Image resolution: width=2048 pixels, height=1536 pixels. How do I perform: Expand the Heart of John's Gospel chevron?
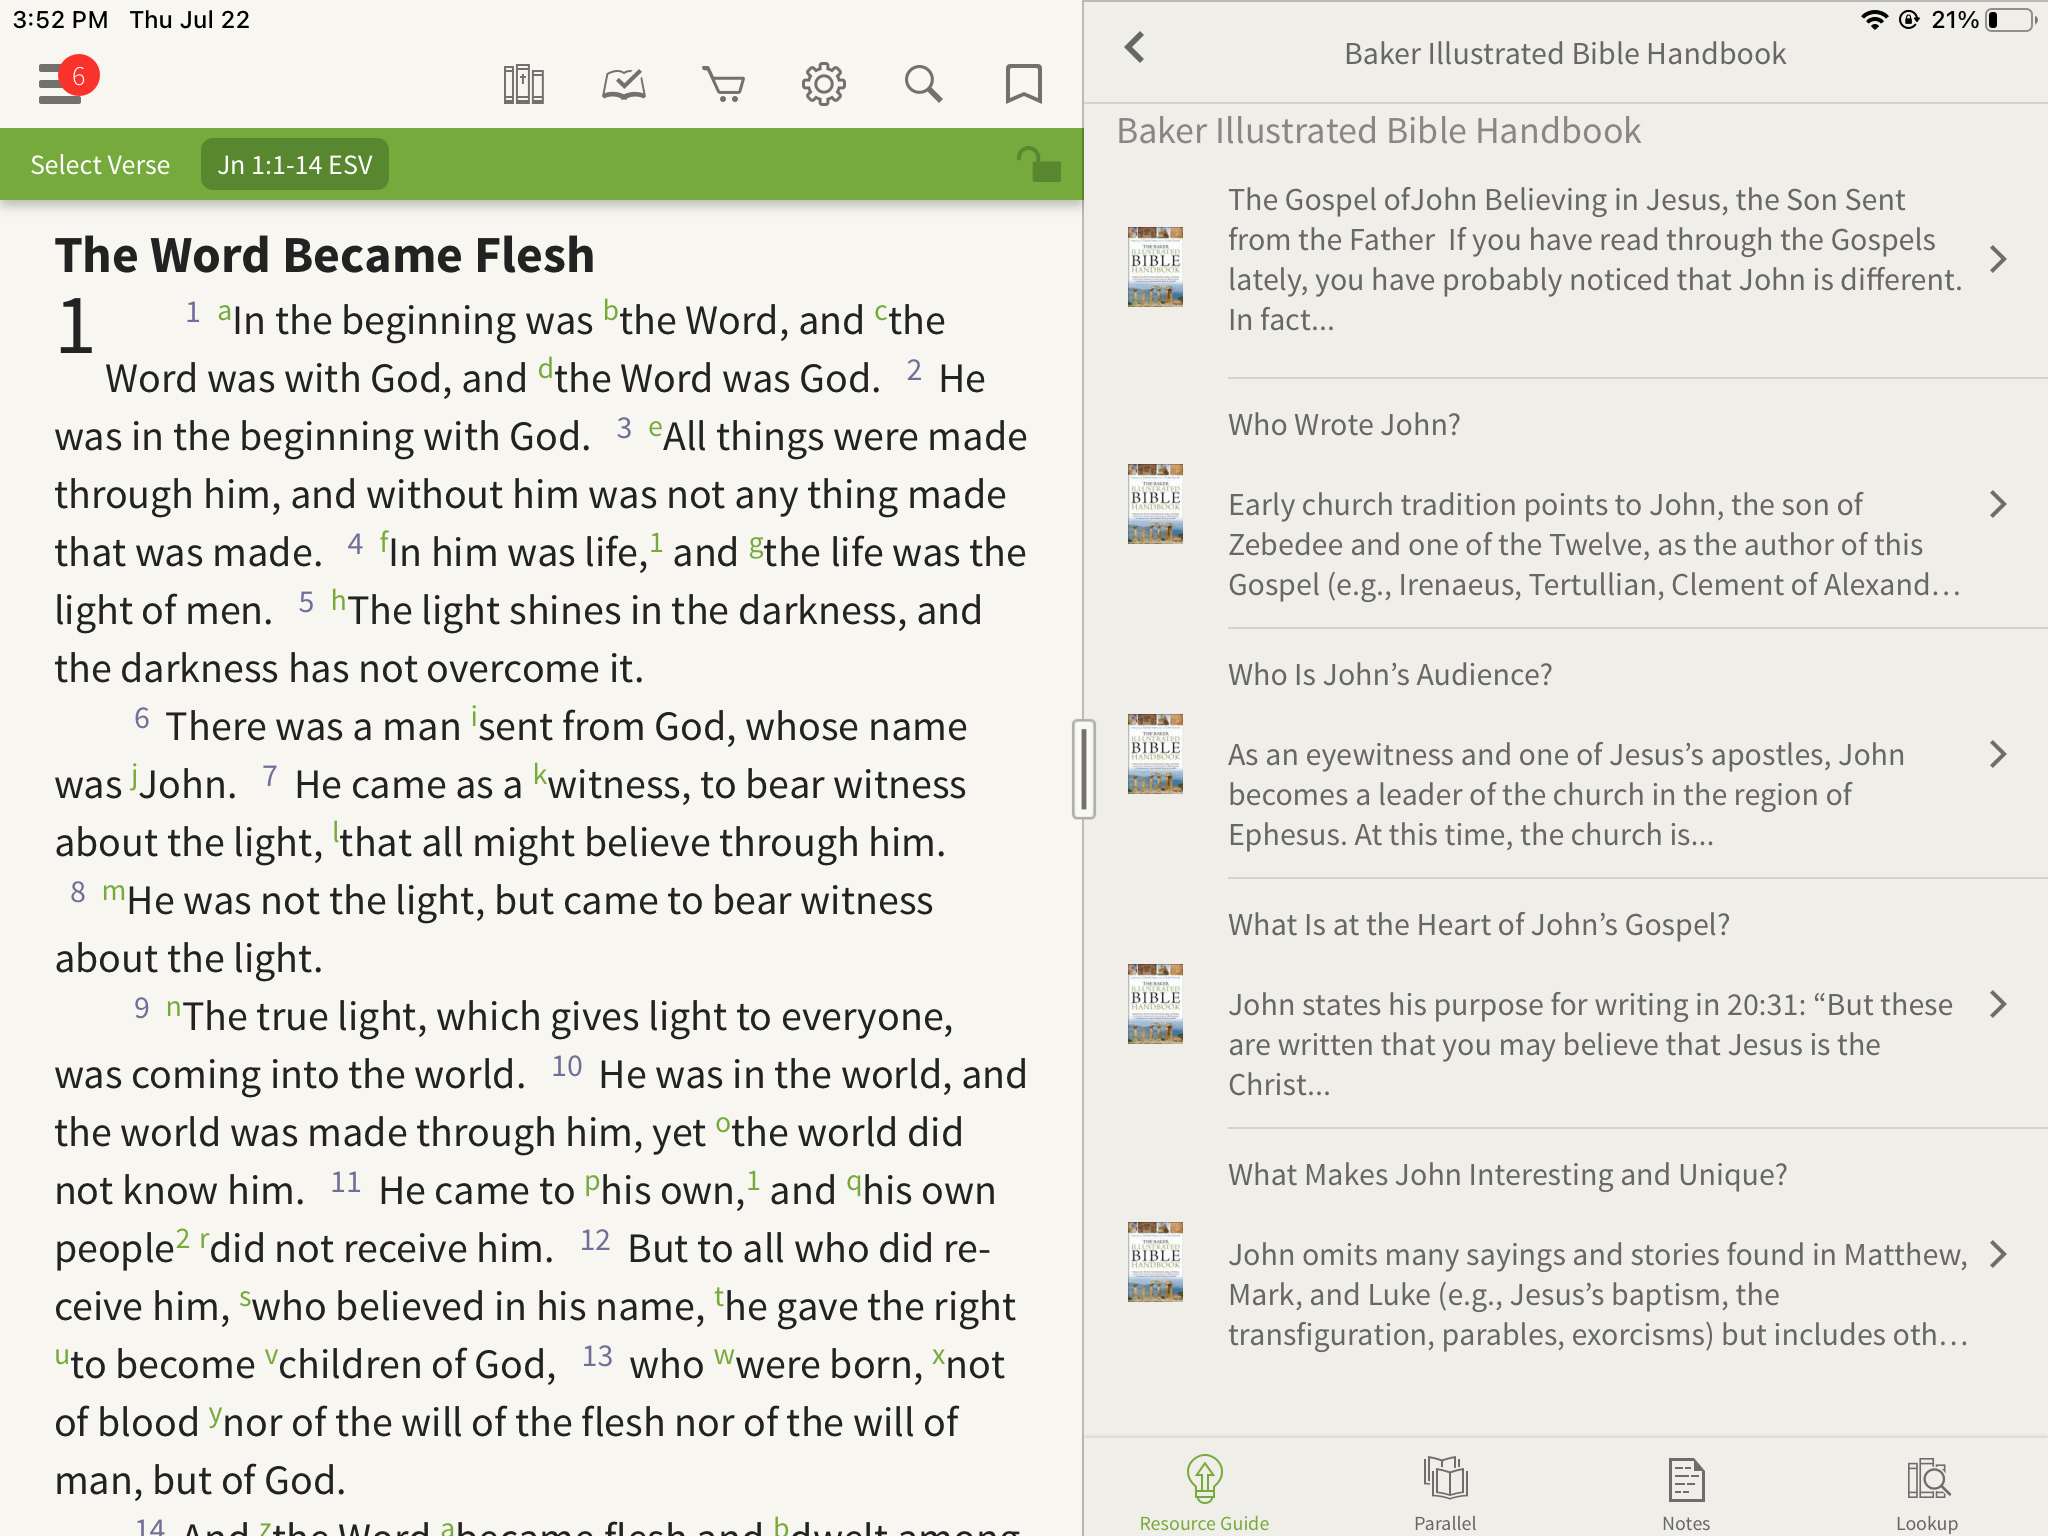pos(1998,1004)
